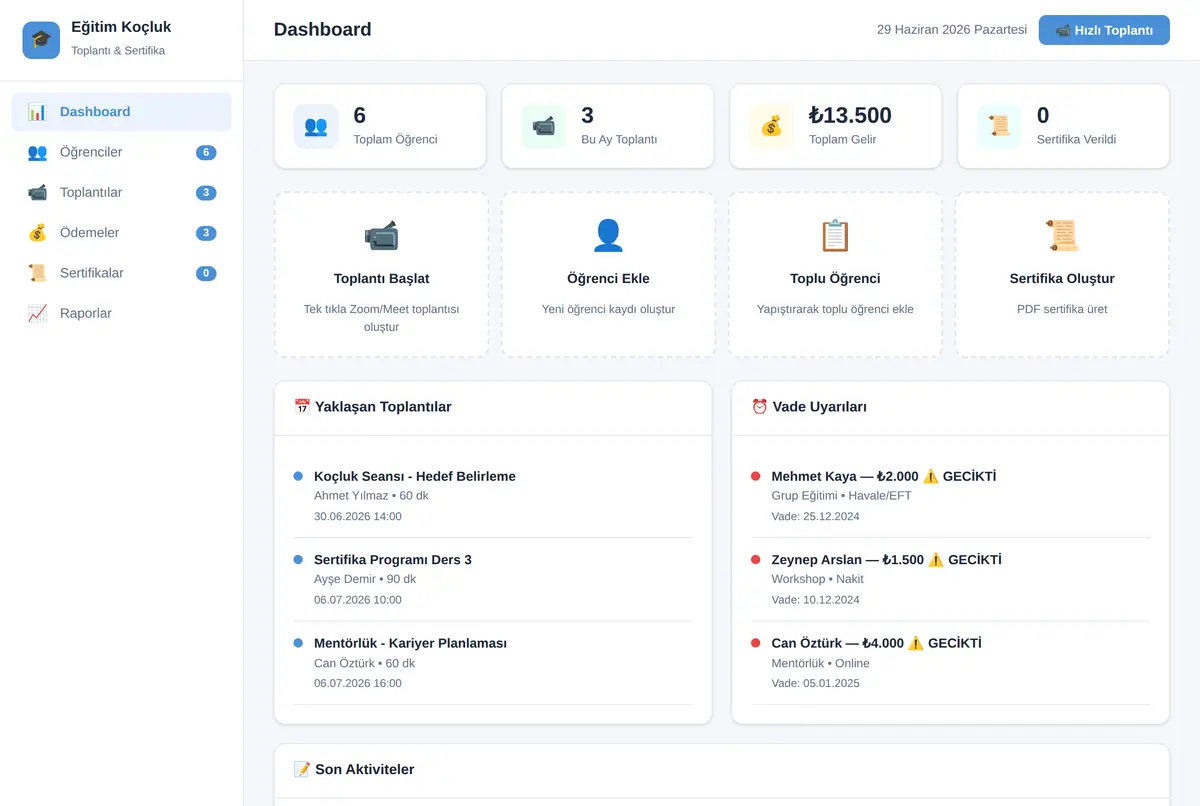Click the Sertifika Oluştur quick action title

click(x=1062, y=279)
